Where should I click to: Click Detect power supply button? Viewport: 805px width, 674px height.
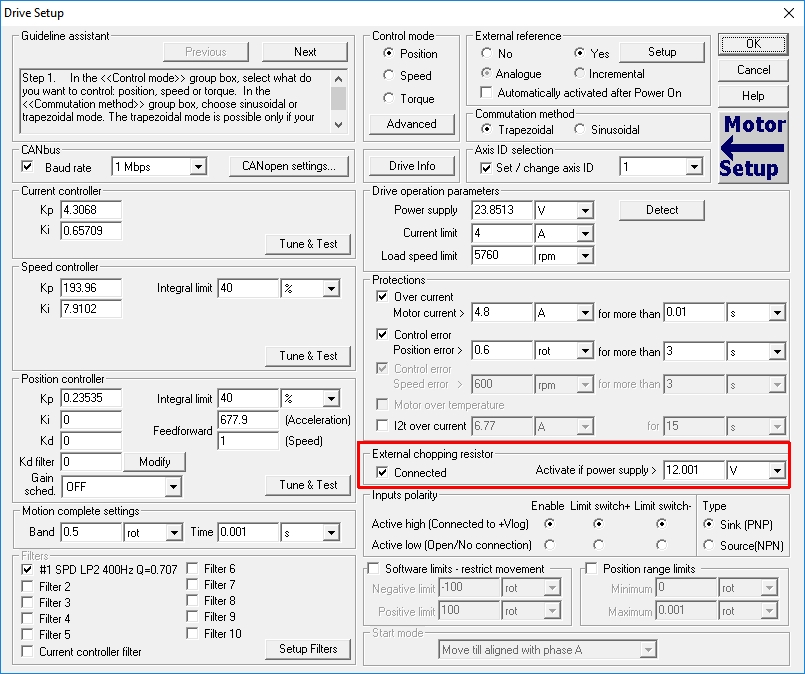point(662,210)
